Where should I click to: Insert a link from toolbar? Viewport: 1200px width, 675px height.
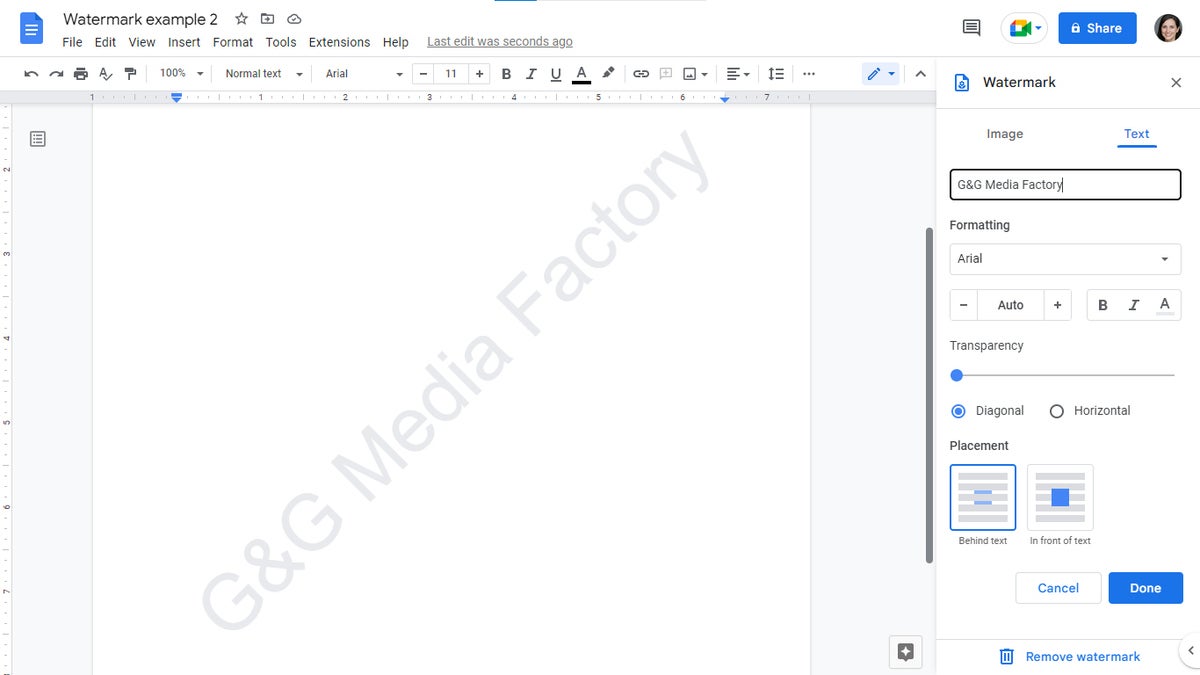641,74
